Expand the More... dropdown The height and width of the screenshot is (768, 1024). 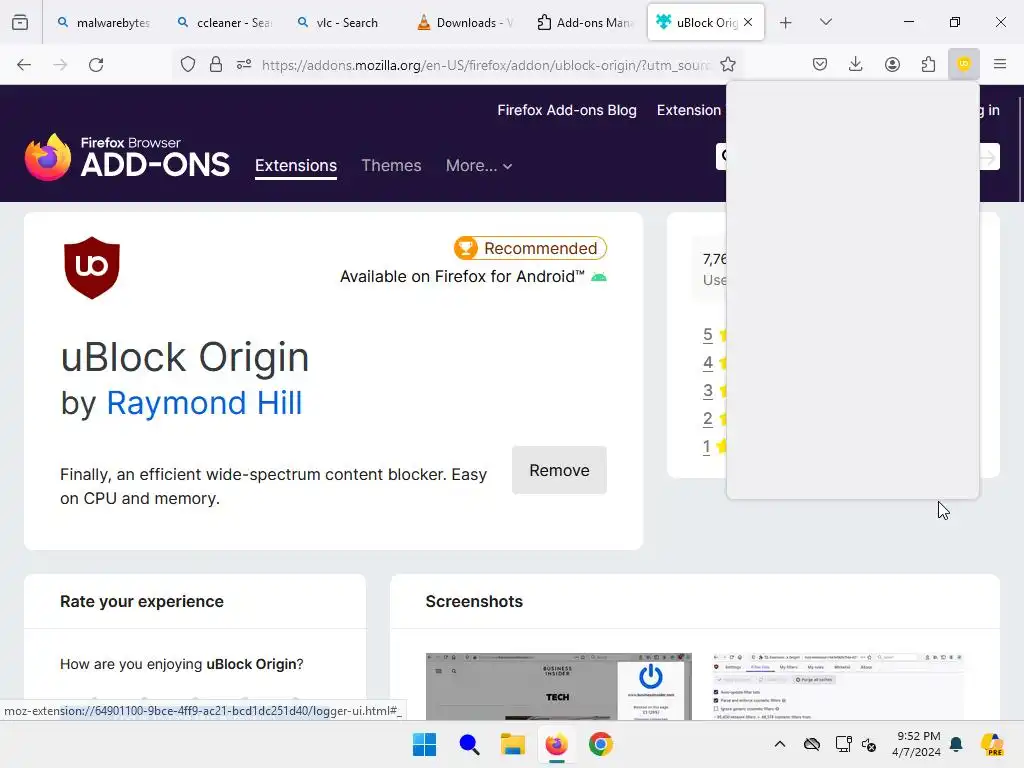point(479,165)
